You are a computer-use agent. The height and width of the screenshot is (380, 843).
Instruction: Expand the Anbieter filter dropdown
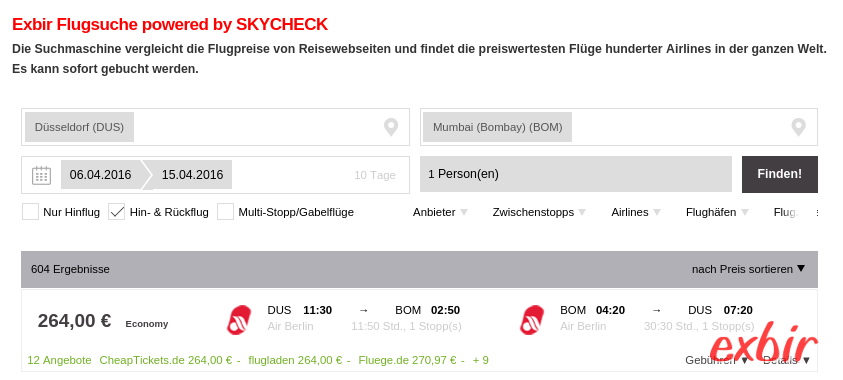coord(440,212)
